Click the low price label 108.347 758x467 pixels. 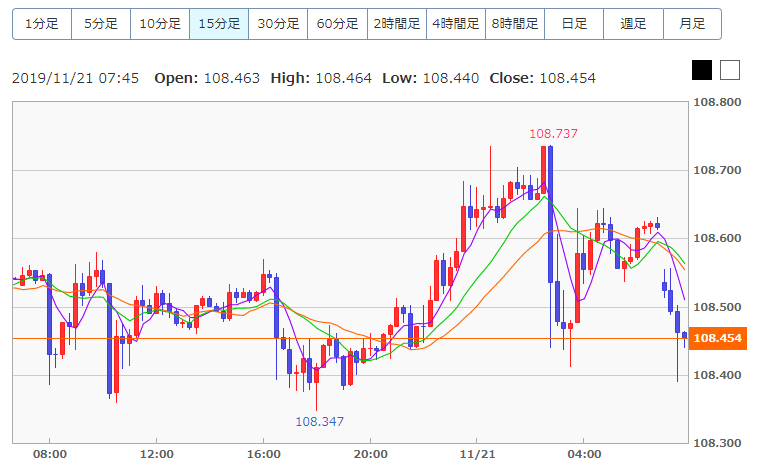pos(320,422)
